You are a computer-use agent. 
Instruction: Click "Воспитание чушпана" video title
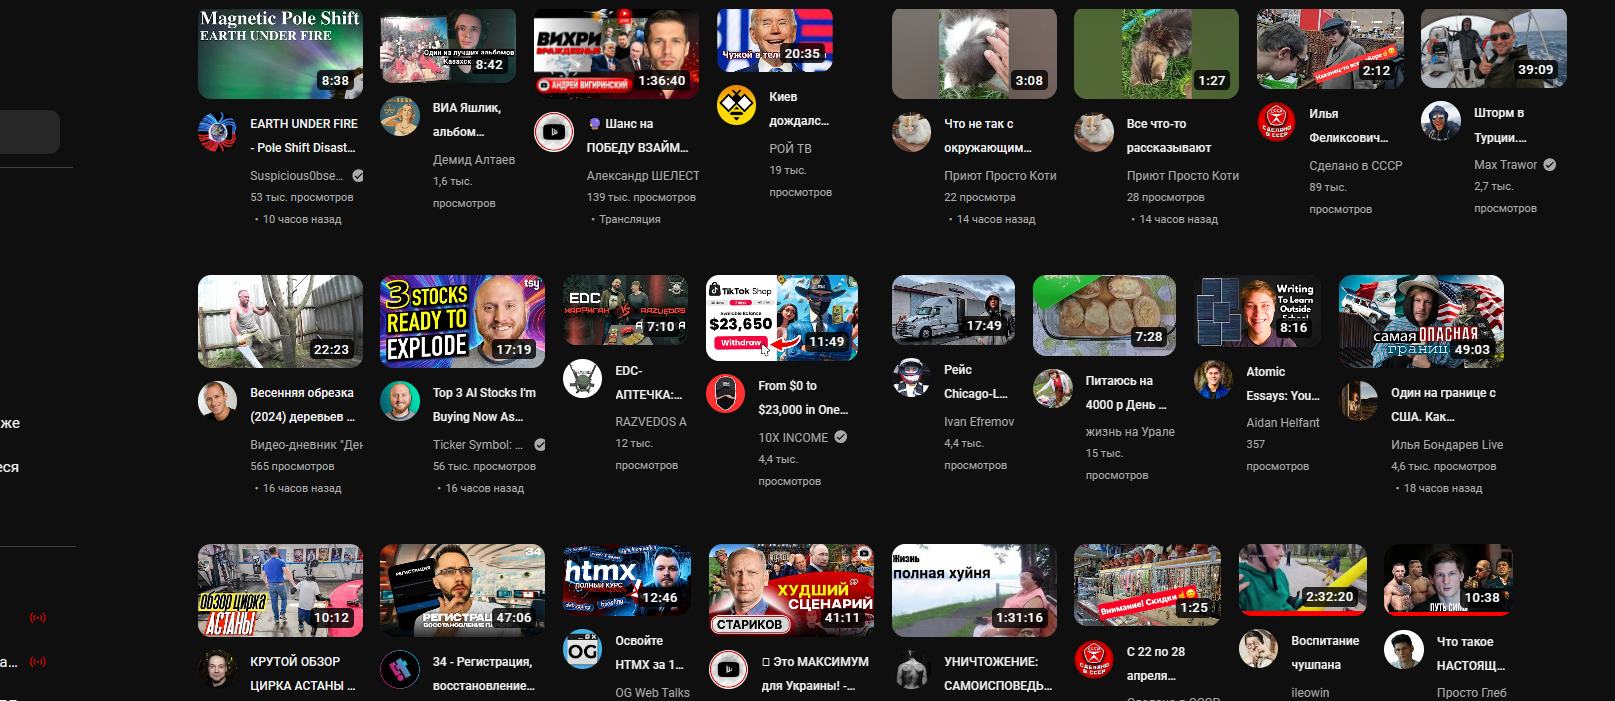tap(1325, 652)
